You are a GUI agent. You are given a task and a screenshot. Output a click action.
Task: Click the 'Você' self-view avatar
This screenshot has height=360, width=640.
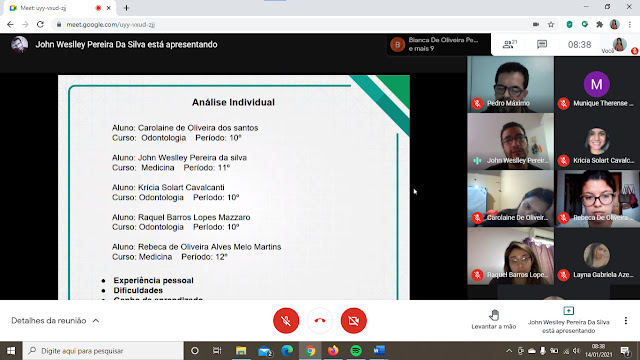pyautogui.click(x=619, y=44)
